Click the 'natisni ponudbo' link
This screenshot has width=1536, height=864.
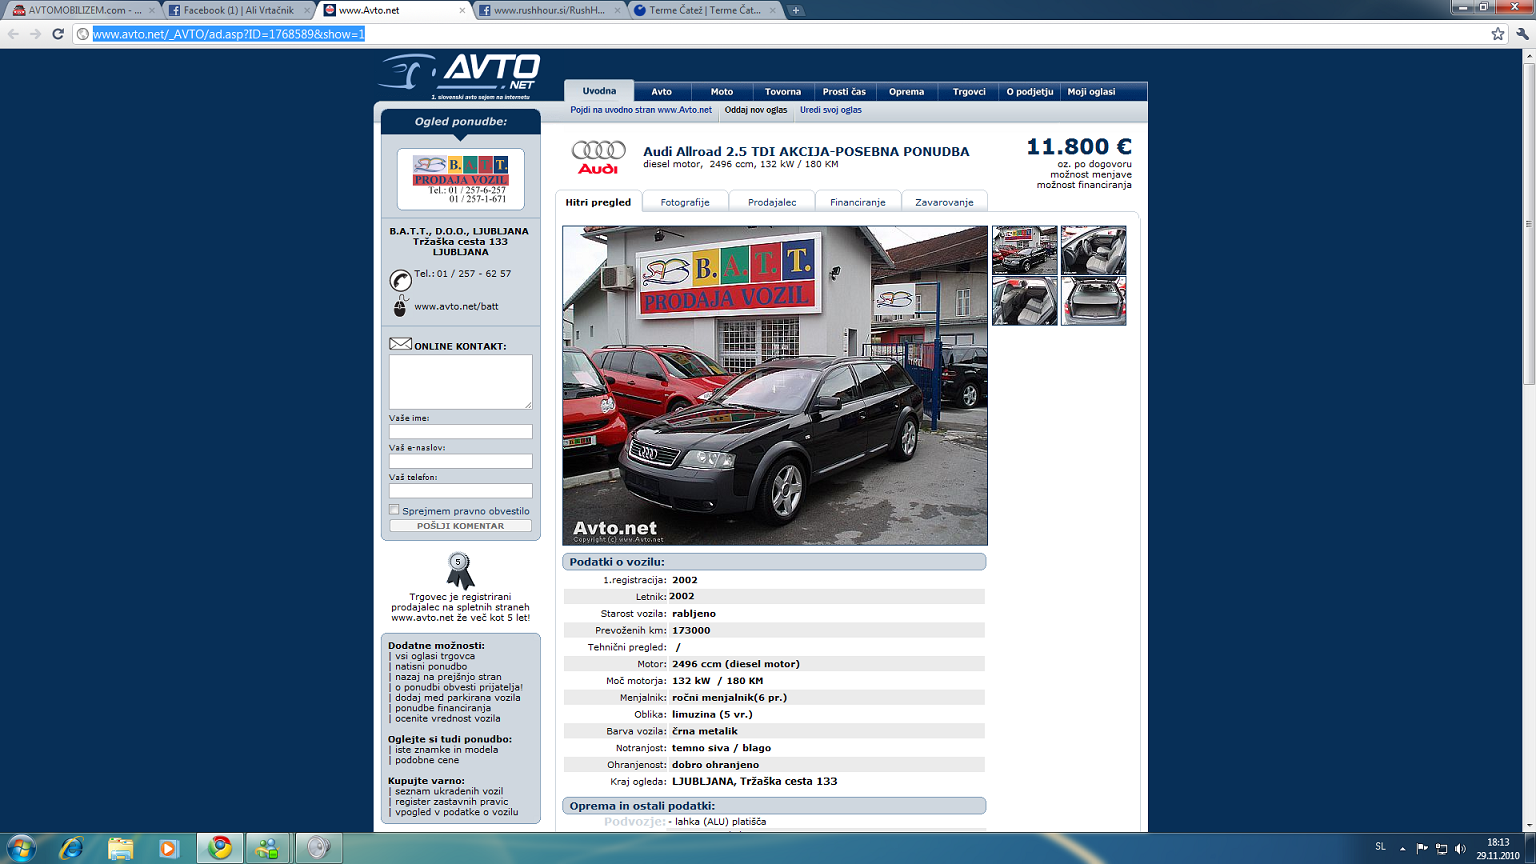point(431,666)
